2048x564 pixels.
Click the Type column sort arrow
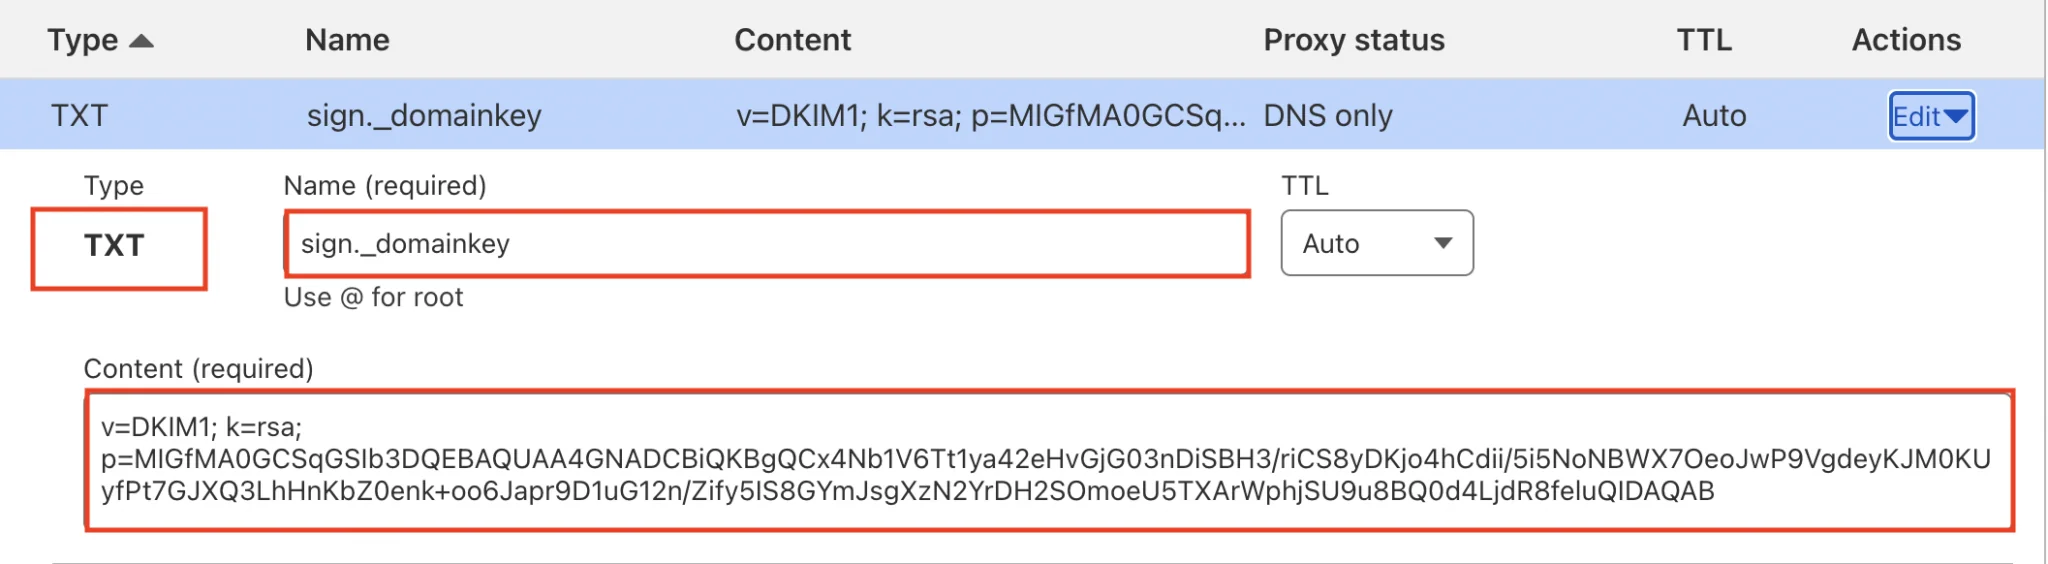click(142, 41)
